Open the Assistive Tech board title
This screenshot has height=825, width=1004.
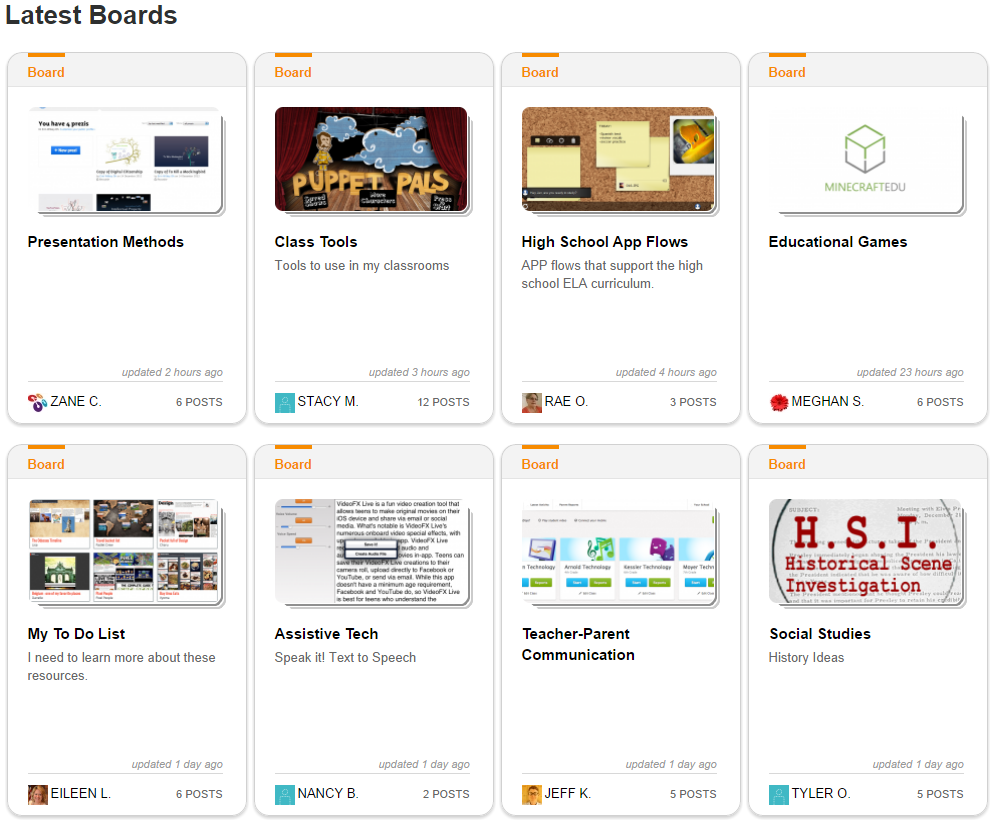point(326,634)
